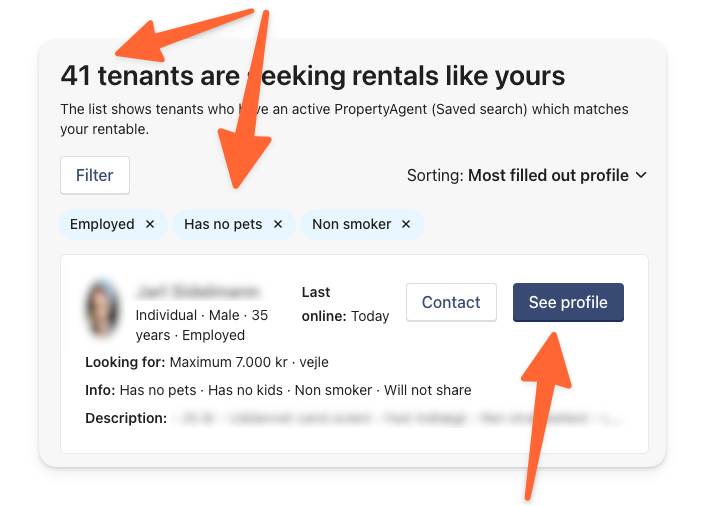
Task: Clear the Non smoker filter using its X
Action: [x=406, y=224]
